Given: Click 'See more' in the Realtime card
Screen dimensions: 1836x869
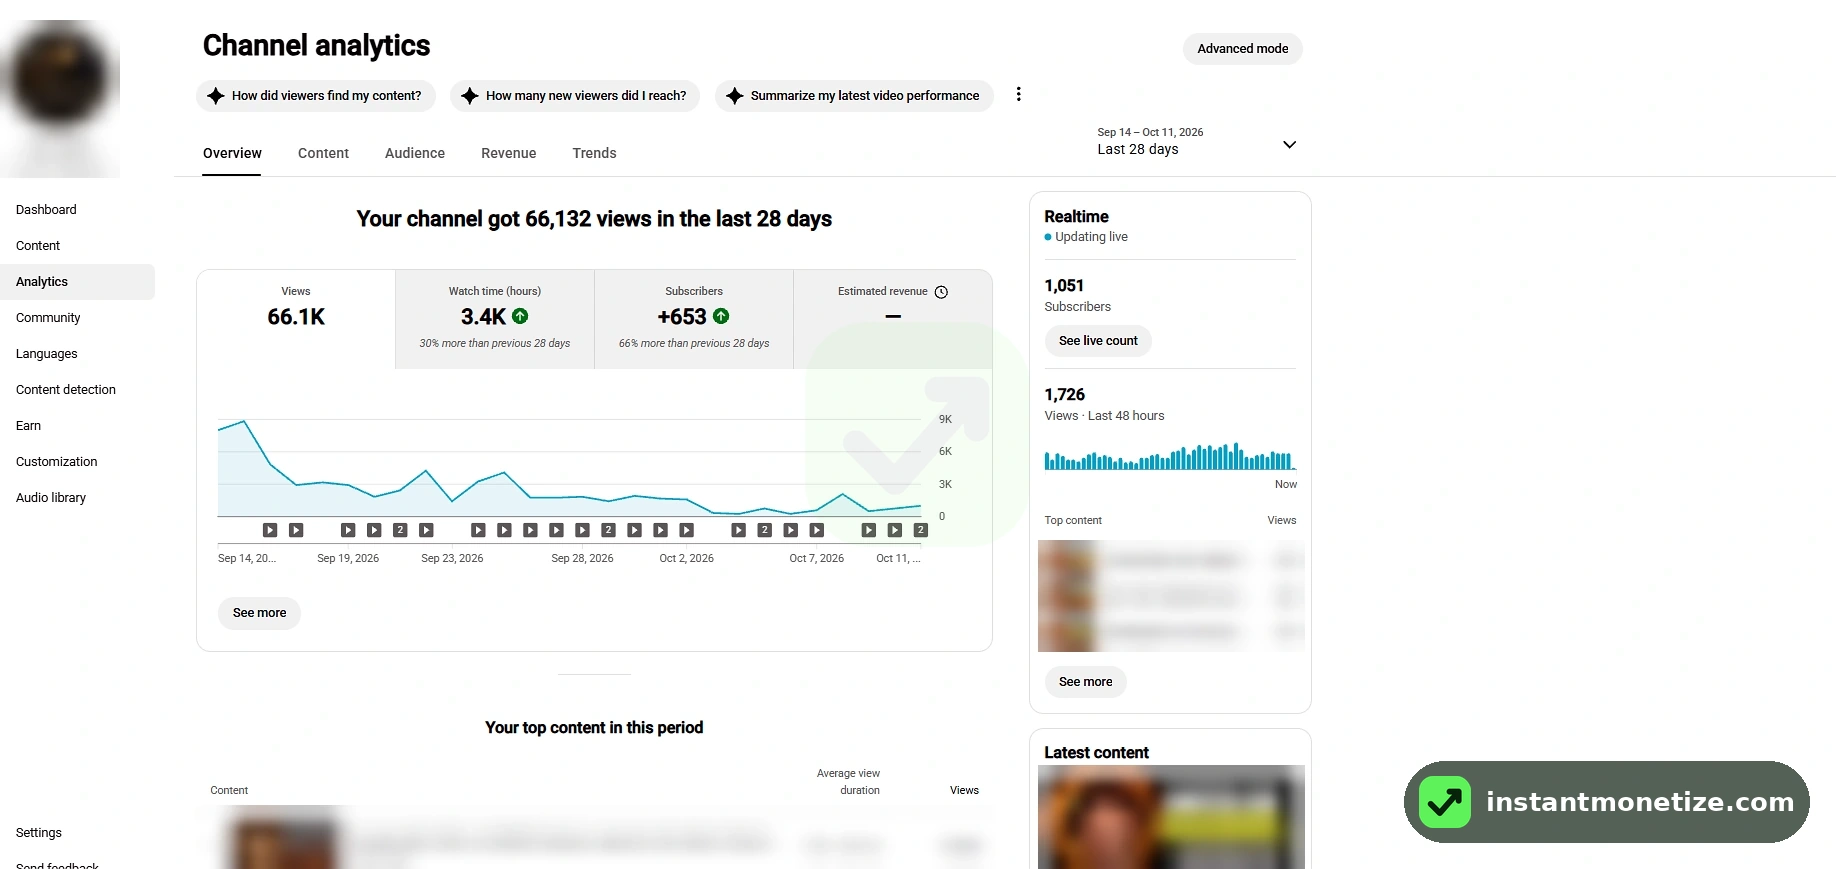Looking at the screenshot, I should 1085,682.
